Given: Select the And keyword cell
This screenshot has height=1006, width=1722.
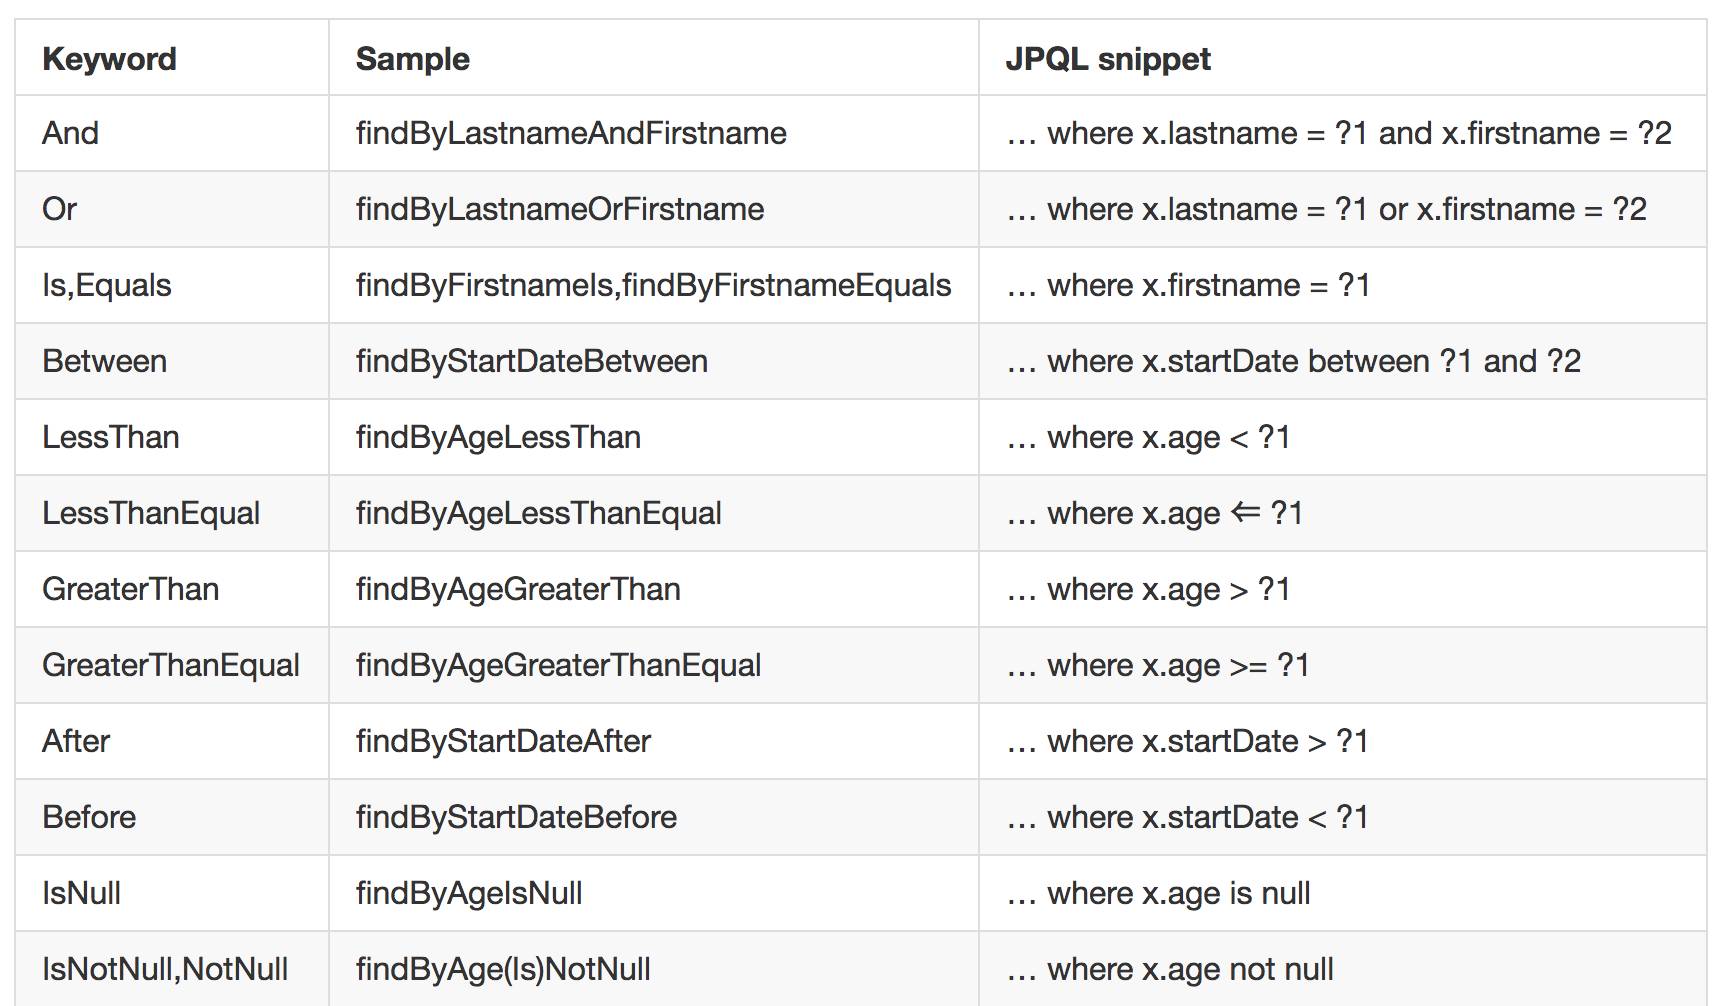Looking at the screenshot, I should (x=71, y=133).
